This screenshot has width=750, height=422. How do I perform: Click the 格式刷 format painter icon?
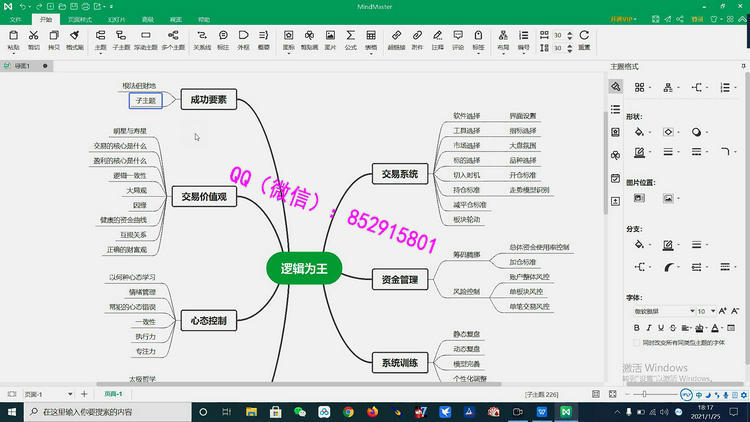(x=74, y=39)
